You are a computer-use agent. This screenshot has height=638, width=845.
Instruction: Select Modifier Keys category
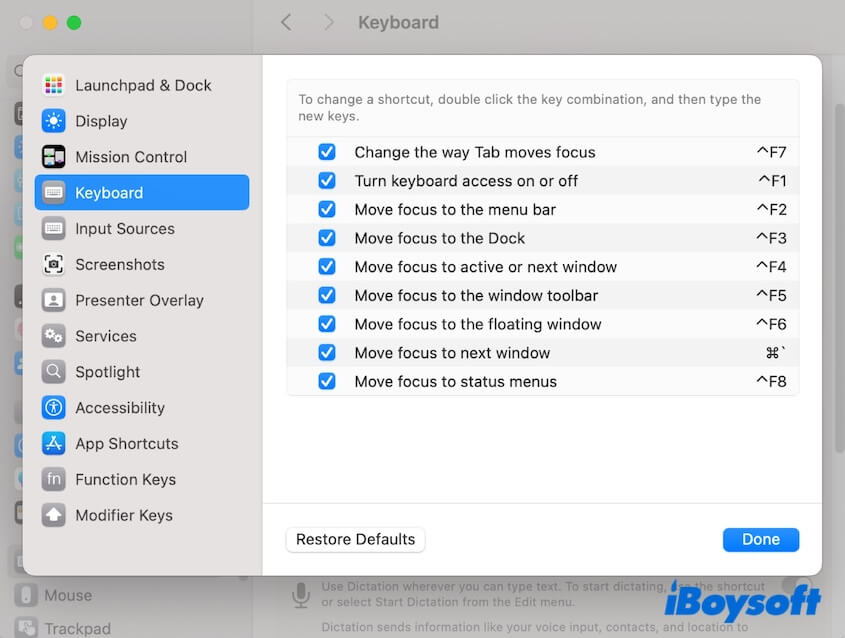click(x=142, y=515)
